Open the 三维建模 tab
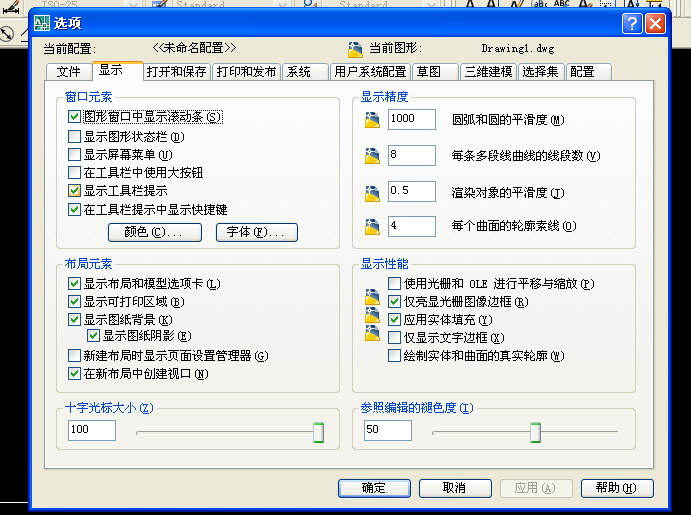Screen dimensions: 691x515 pos(488,72)
